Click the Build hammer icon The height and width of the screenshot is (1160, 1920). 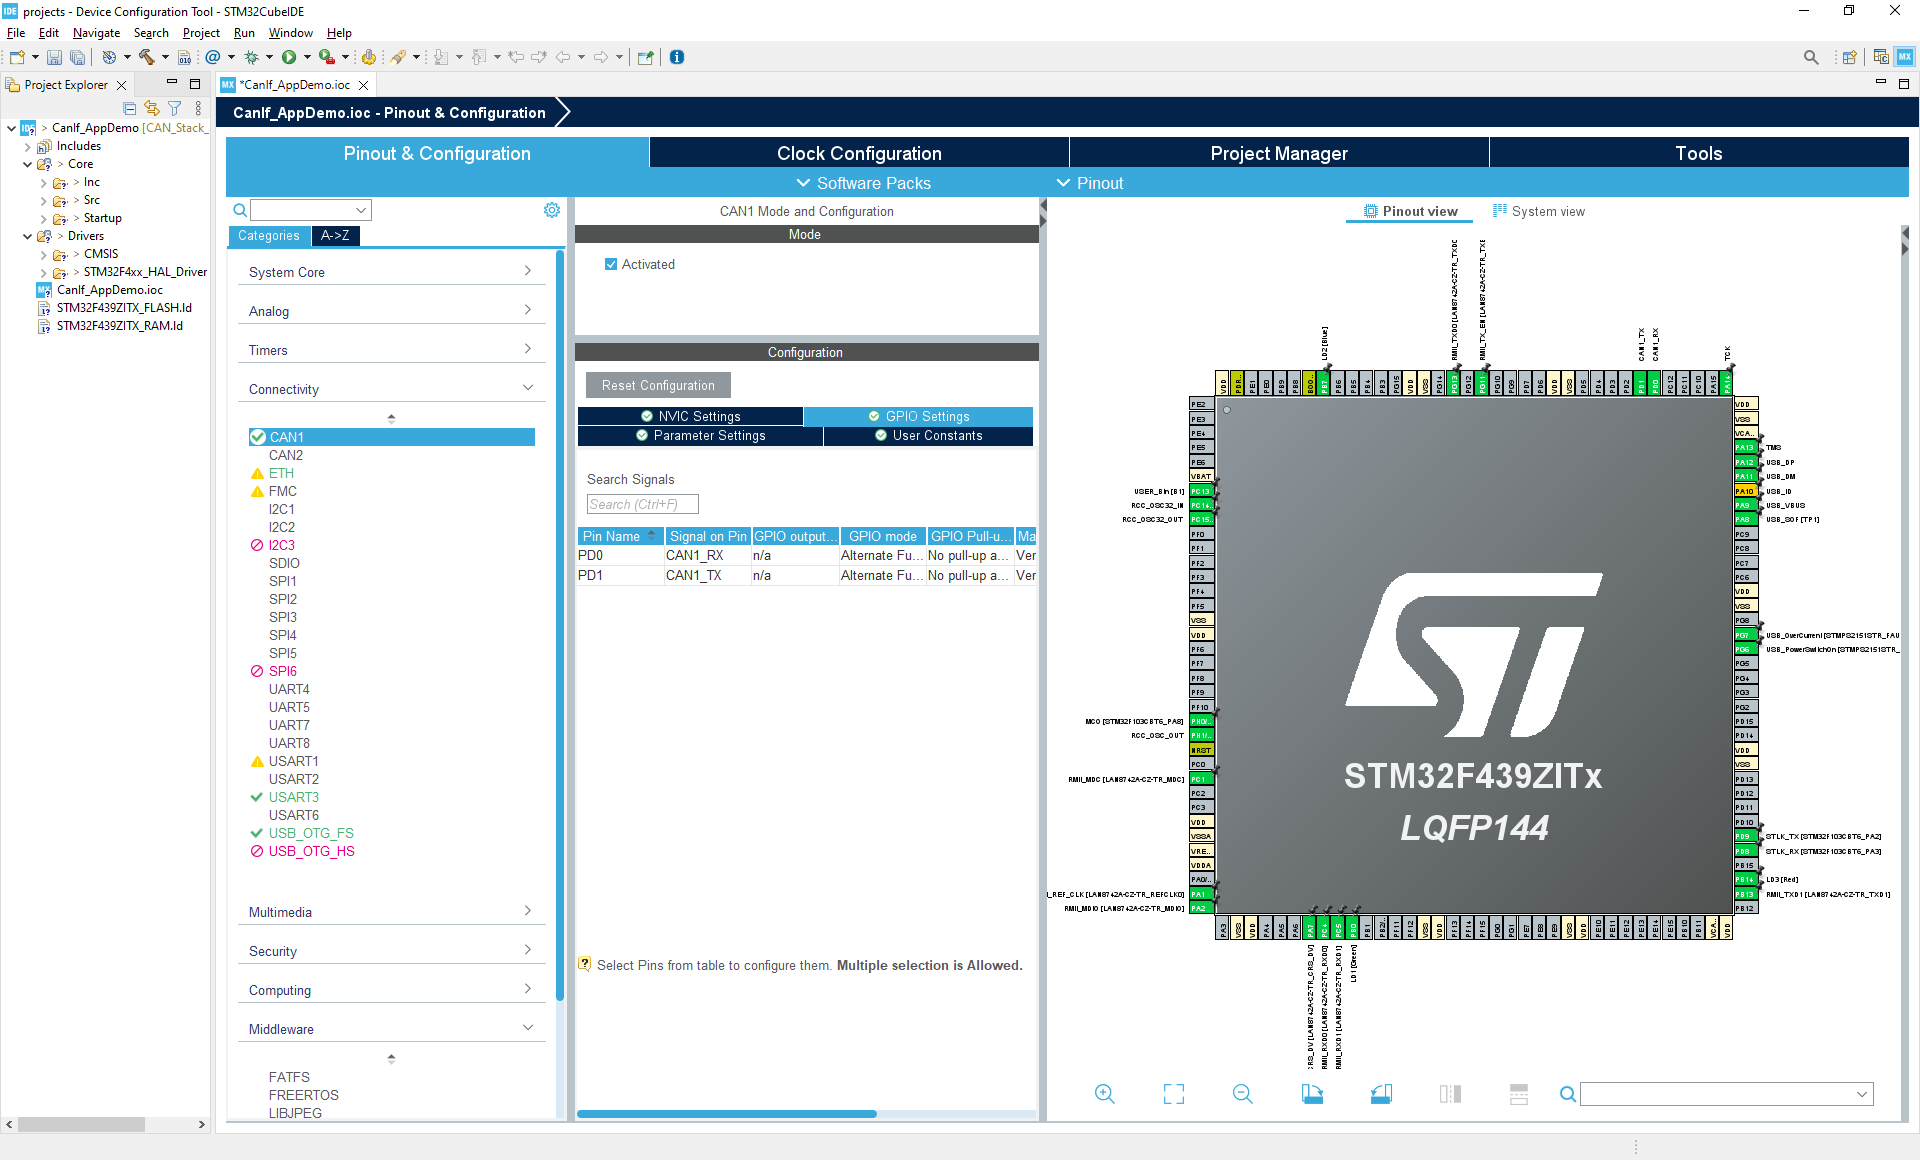click(x=146, y=57)
